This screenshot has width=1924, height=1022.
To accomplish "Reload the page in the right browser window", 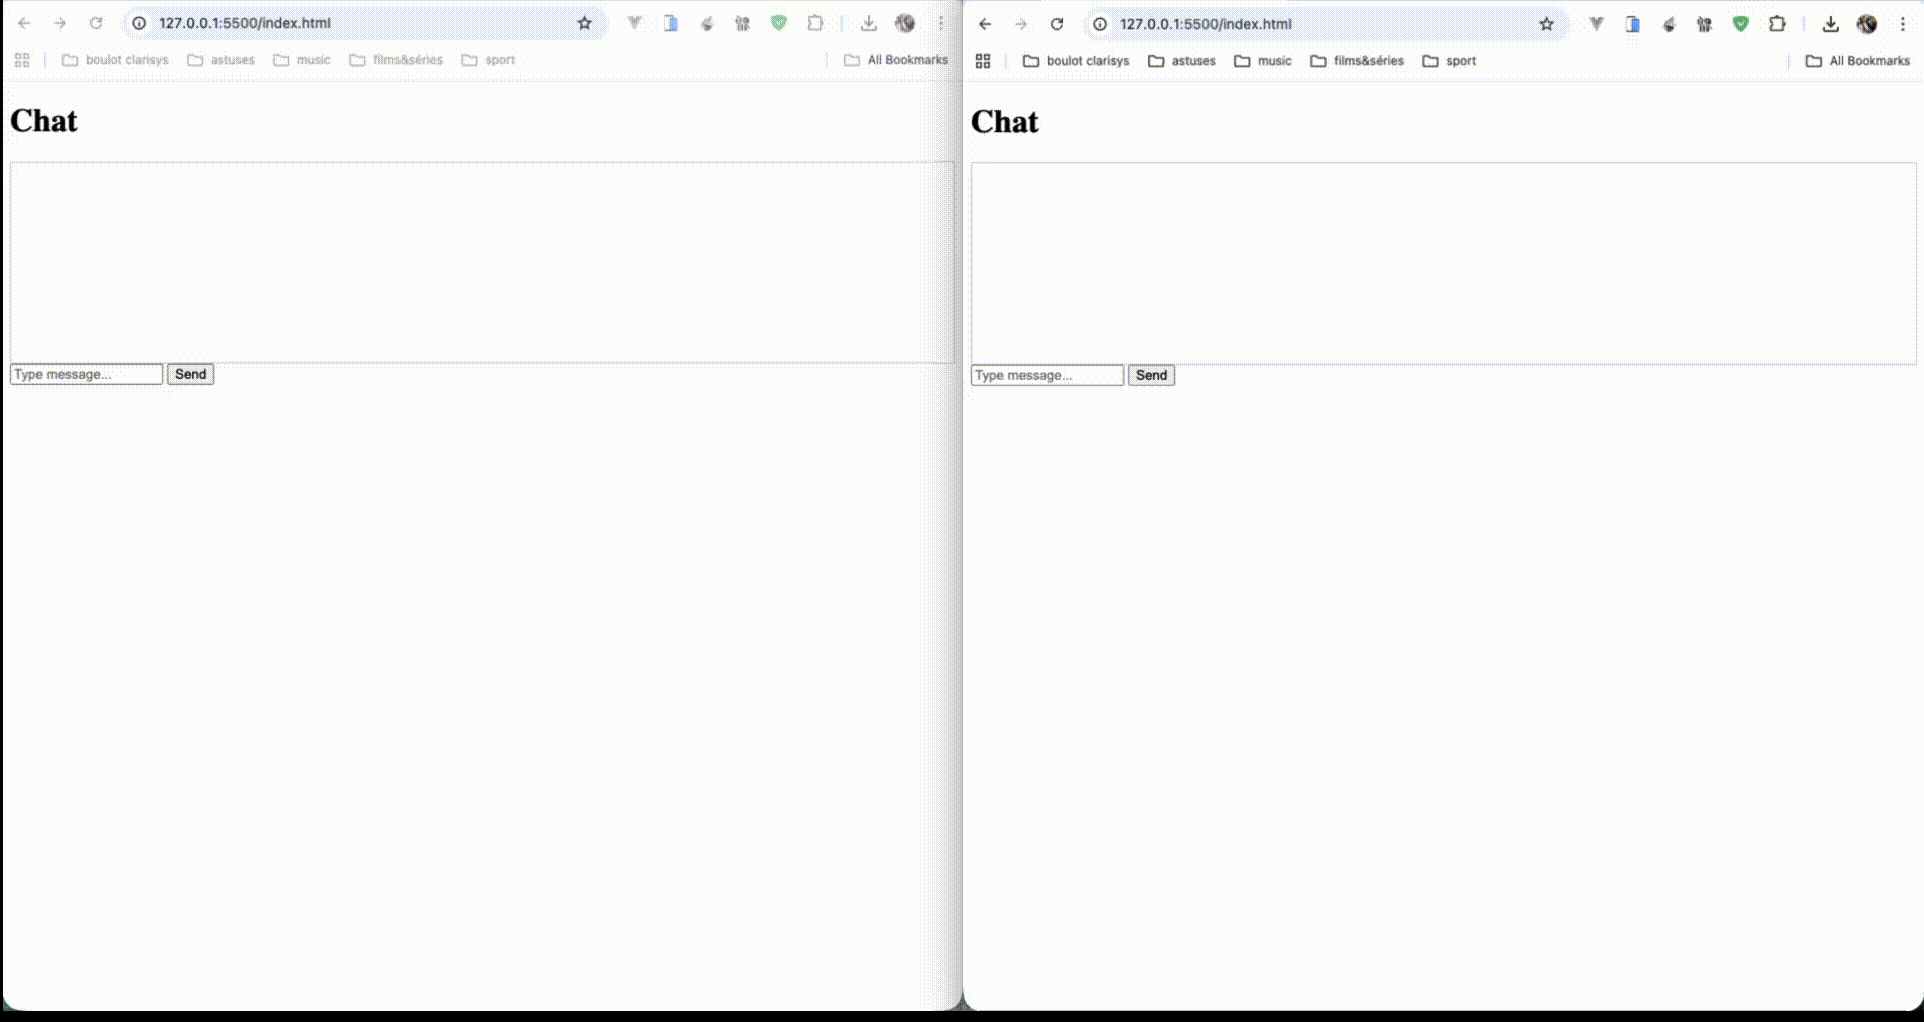I will [1057, 24].
